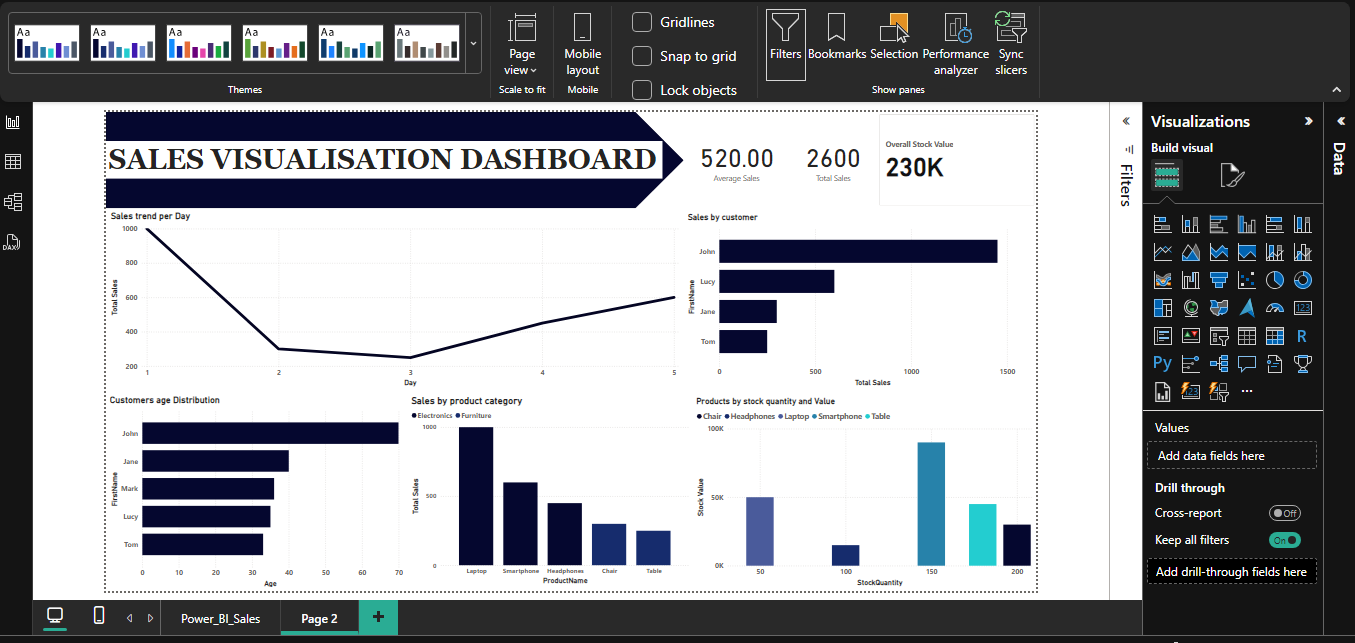Open the Bookmarks pane
The image size is (1355, 643).
tap(837, 45)
